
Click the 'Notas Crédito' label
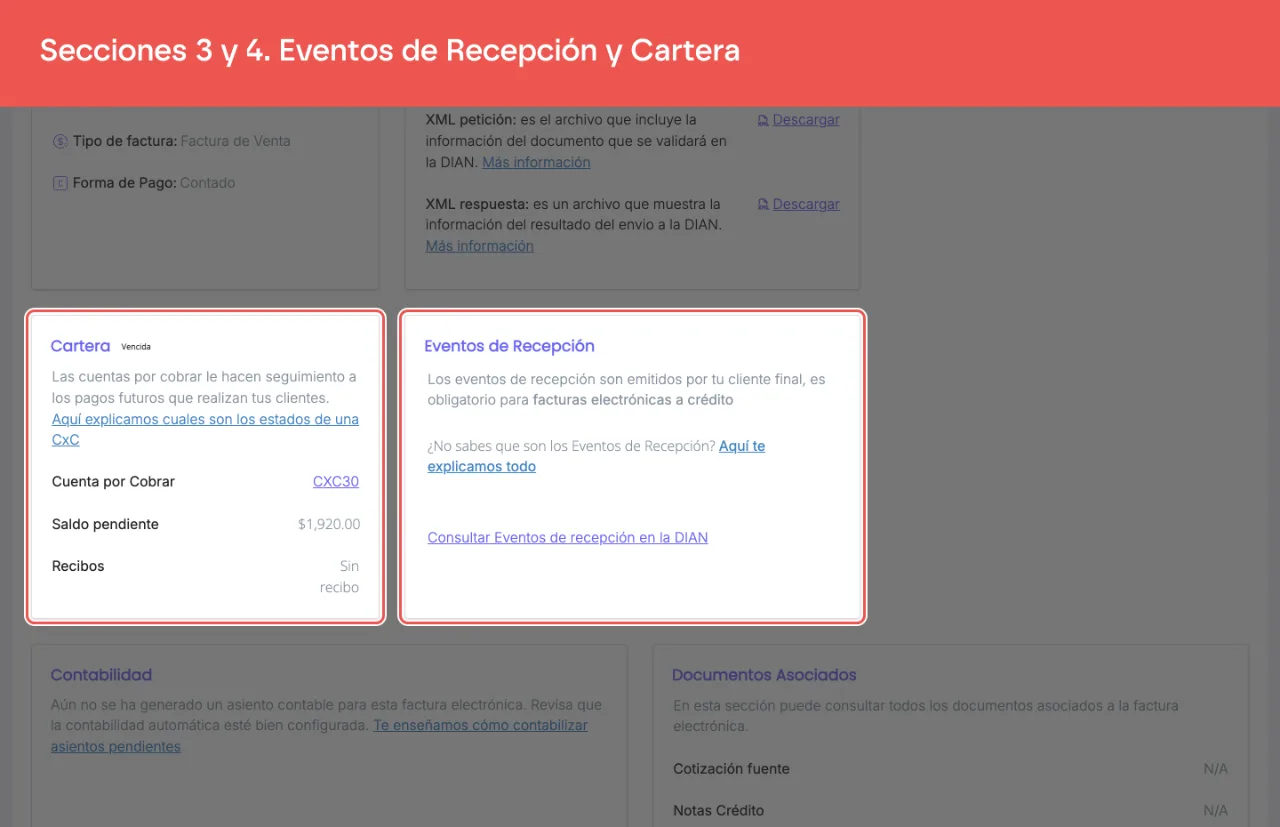718,811
